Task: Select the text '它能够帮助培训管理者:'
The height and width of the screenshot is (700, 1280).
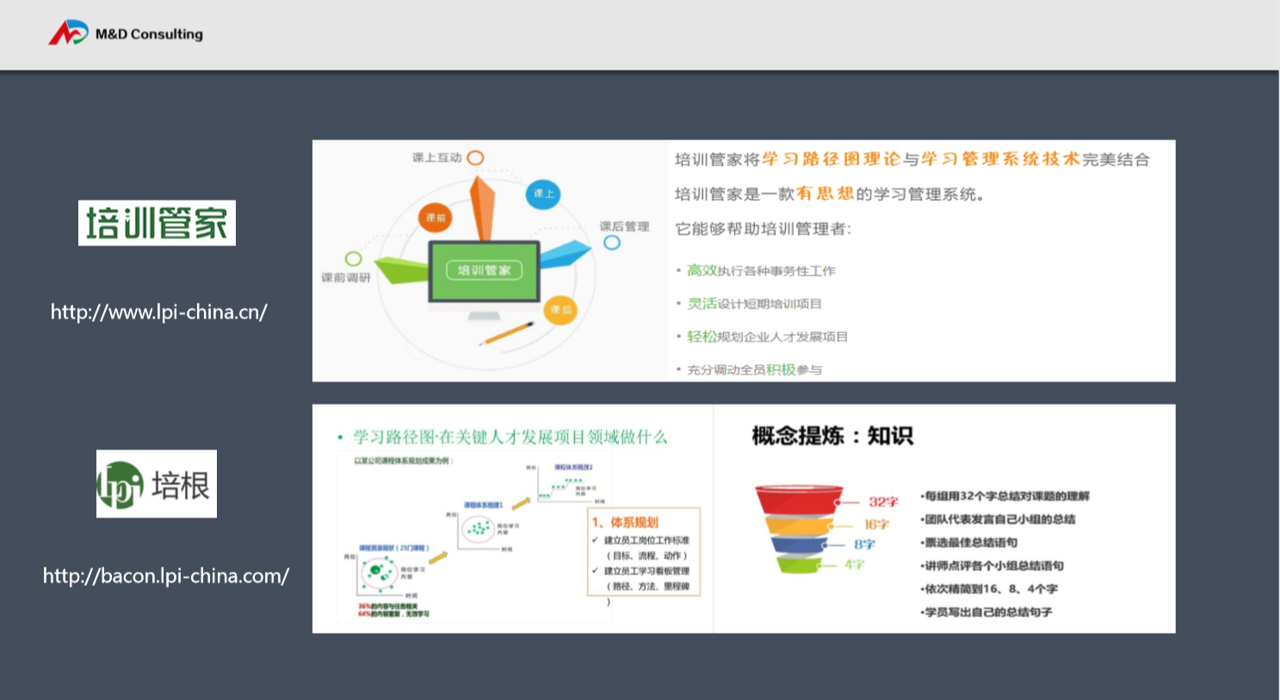Action: (763, 229)
